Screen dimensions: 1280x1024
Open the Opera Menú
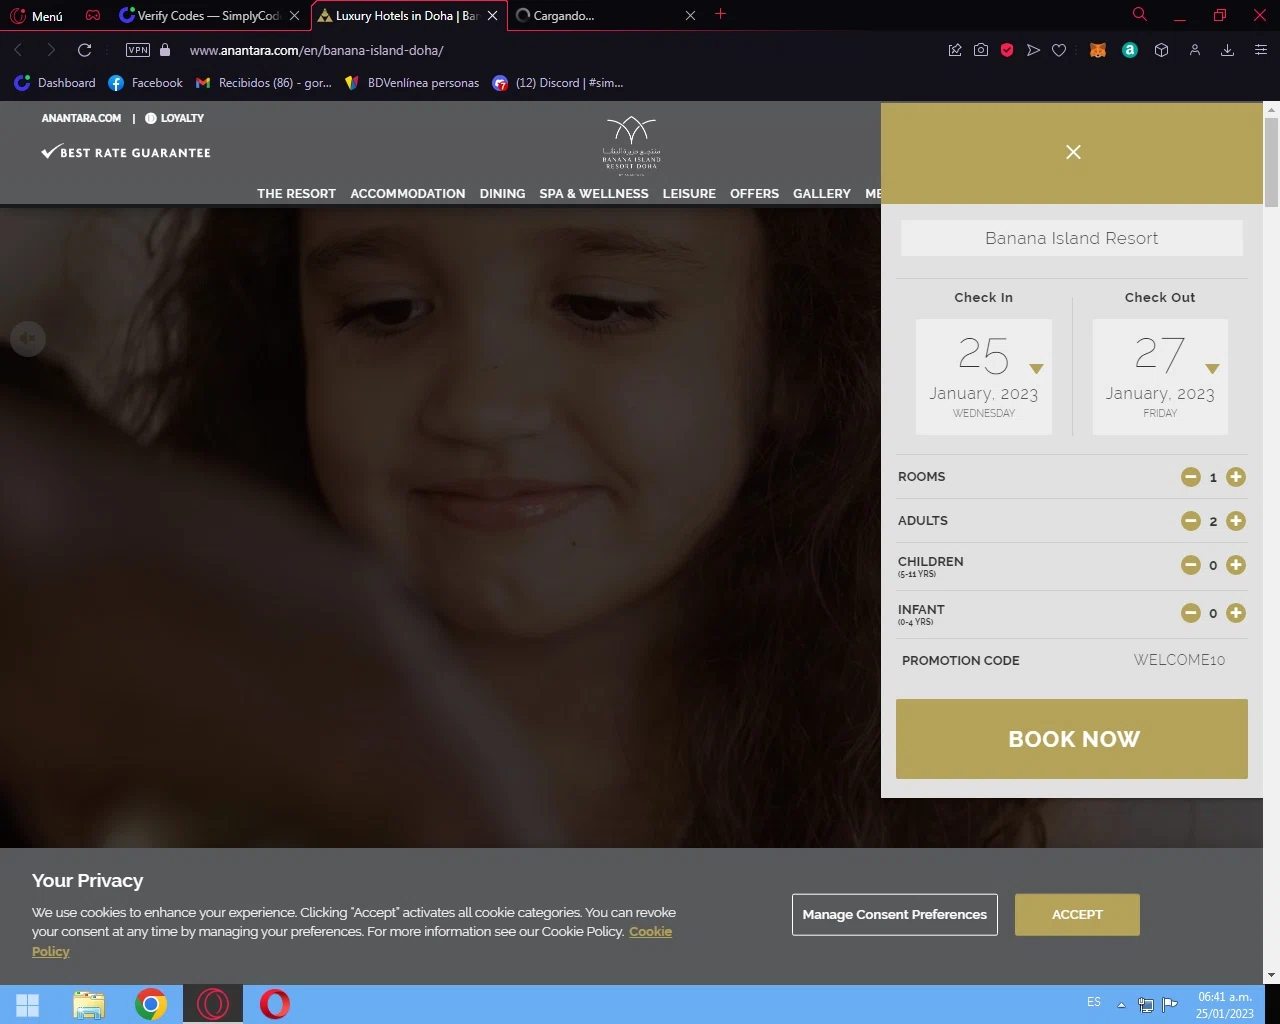36,16
